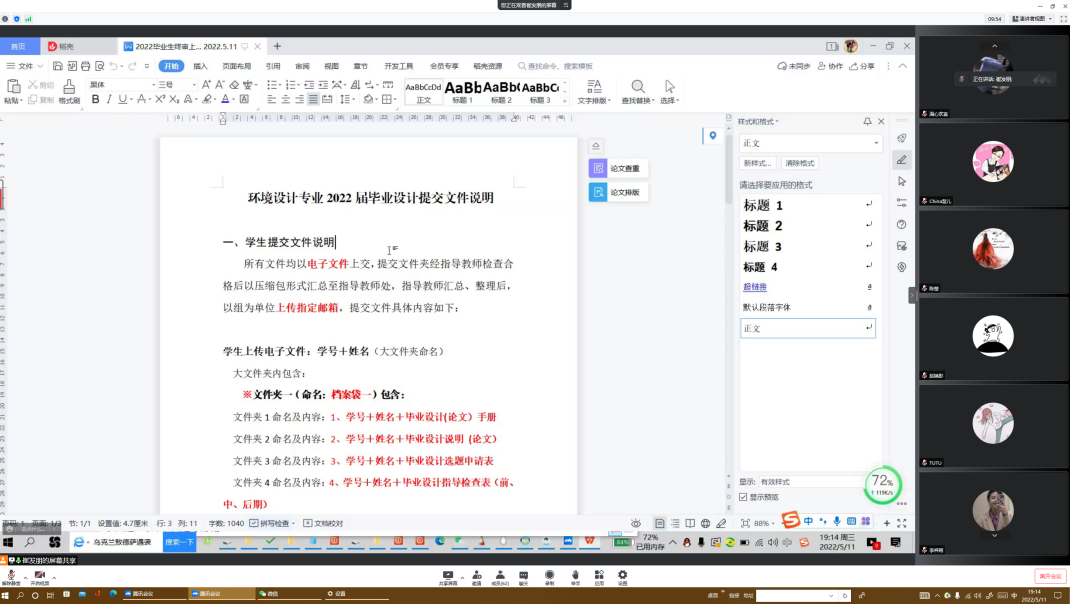
Task: Apply the text highlight color marker
Action: click(x=207, y=100)
